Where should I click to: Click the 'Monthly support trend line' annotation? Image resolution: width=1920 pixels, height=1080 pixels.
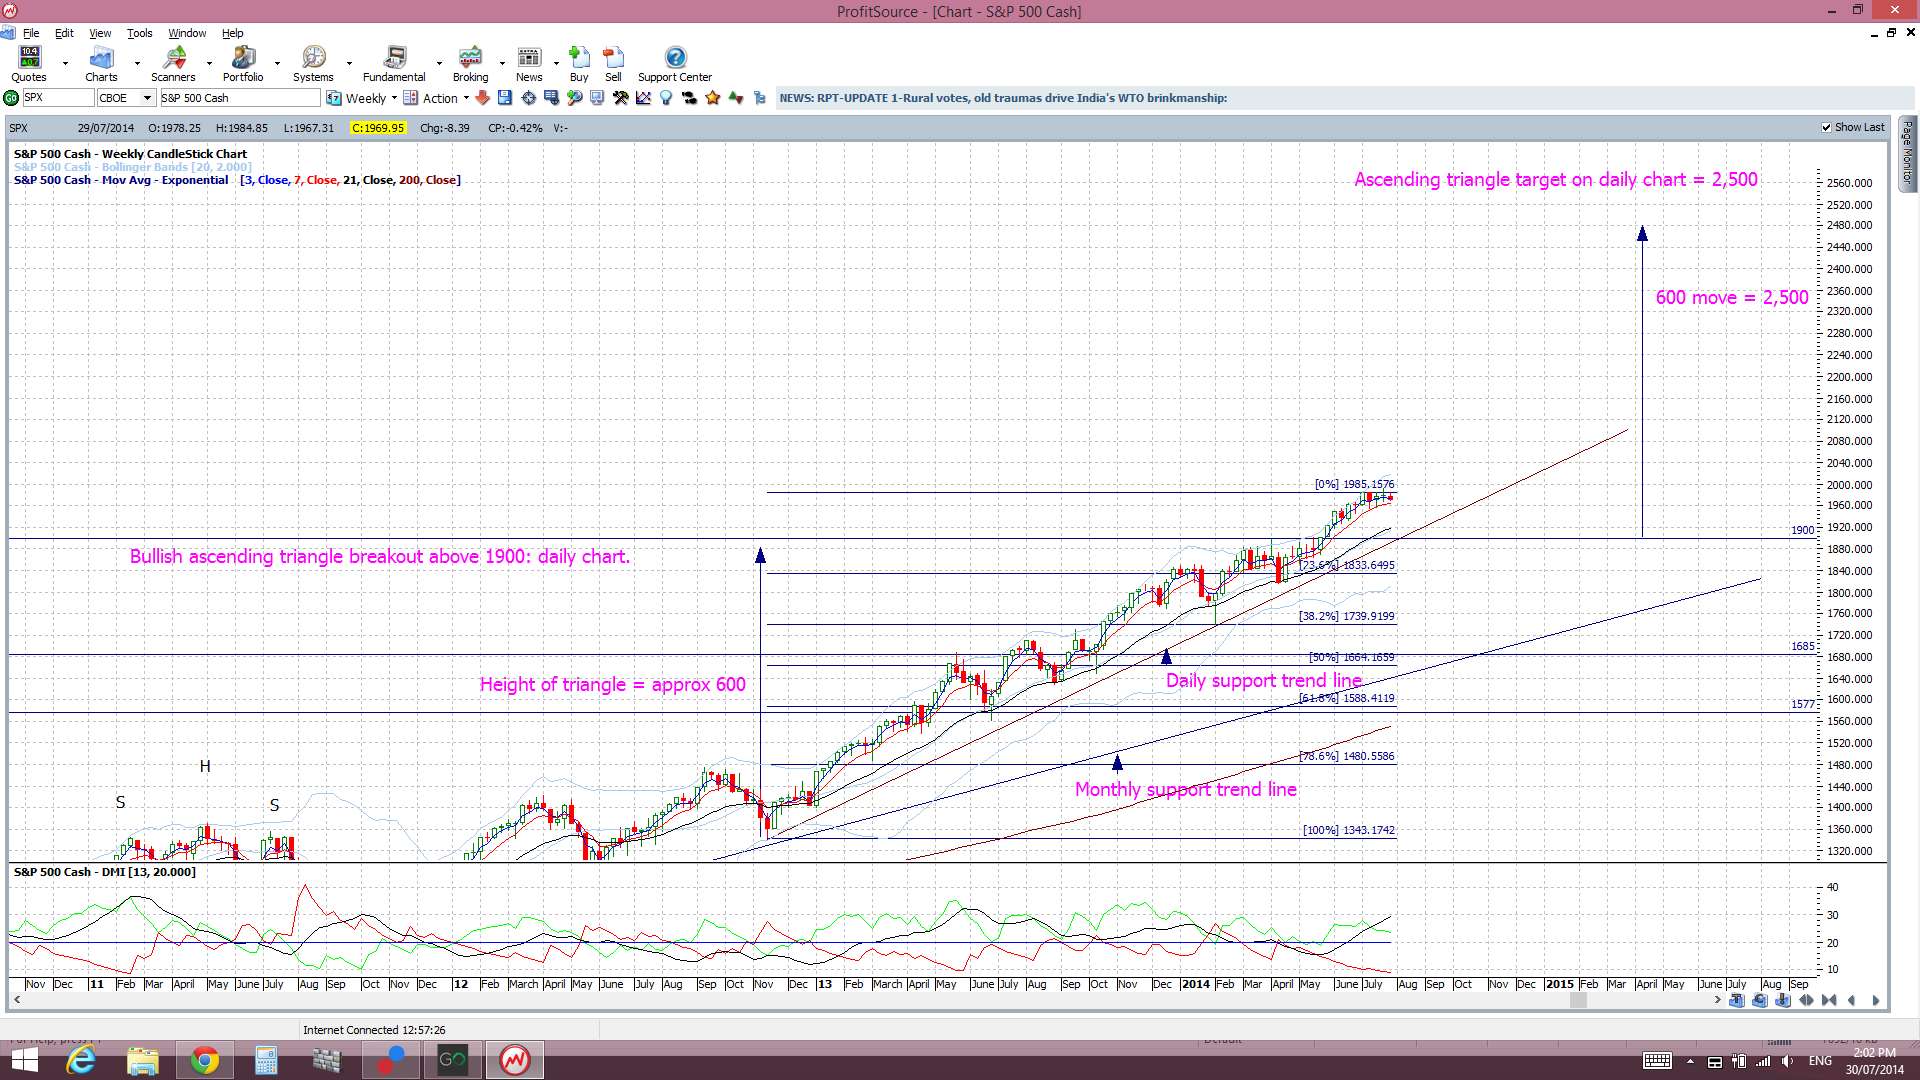(1186, 789)
